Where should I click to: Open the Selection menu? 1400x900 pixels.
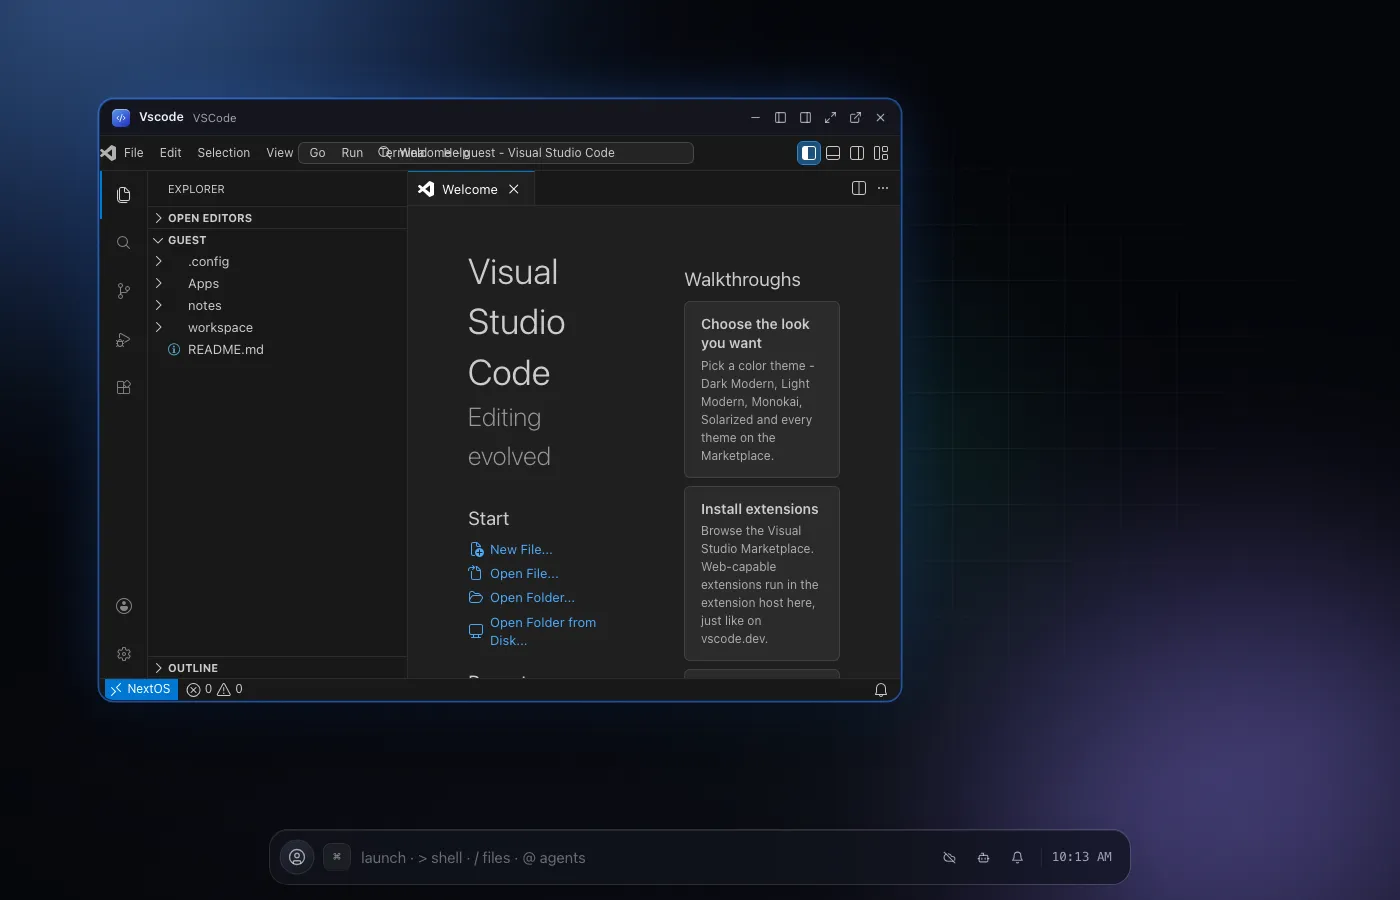click(x=224, y=153)
